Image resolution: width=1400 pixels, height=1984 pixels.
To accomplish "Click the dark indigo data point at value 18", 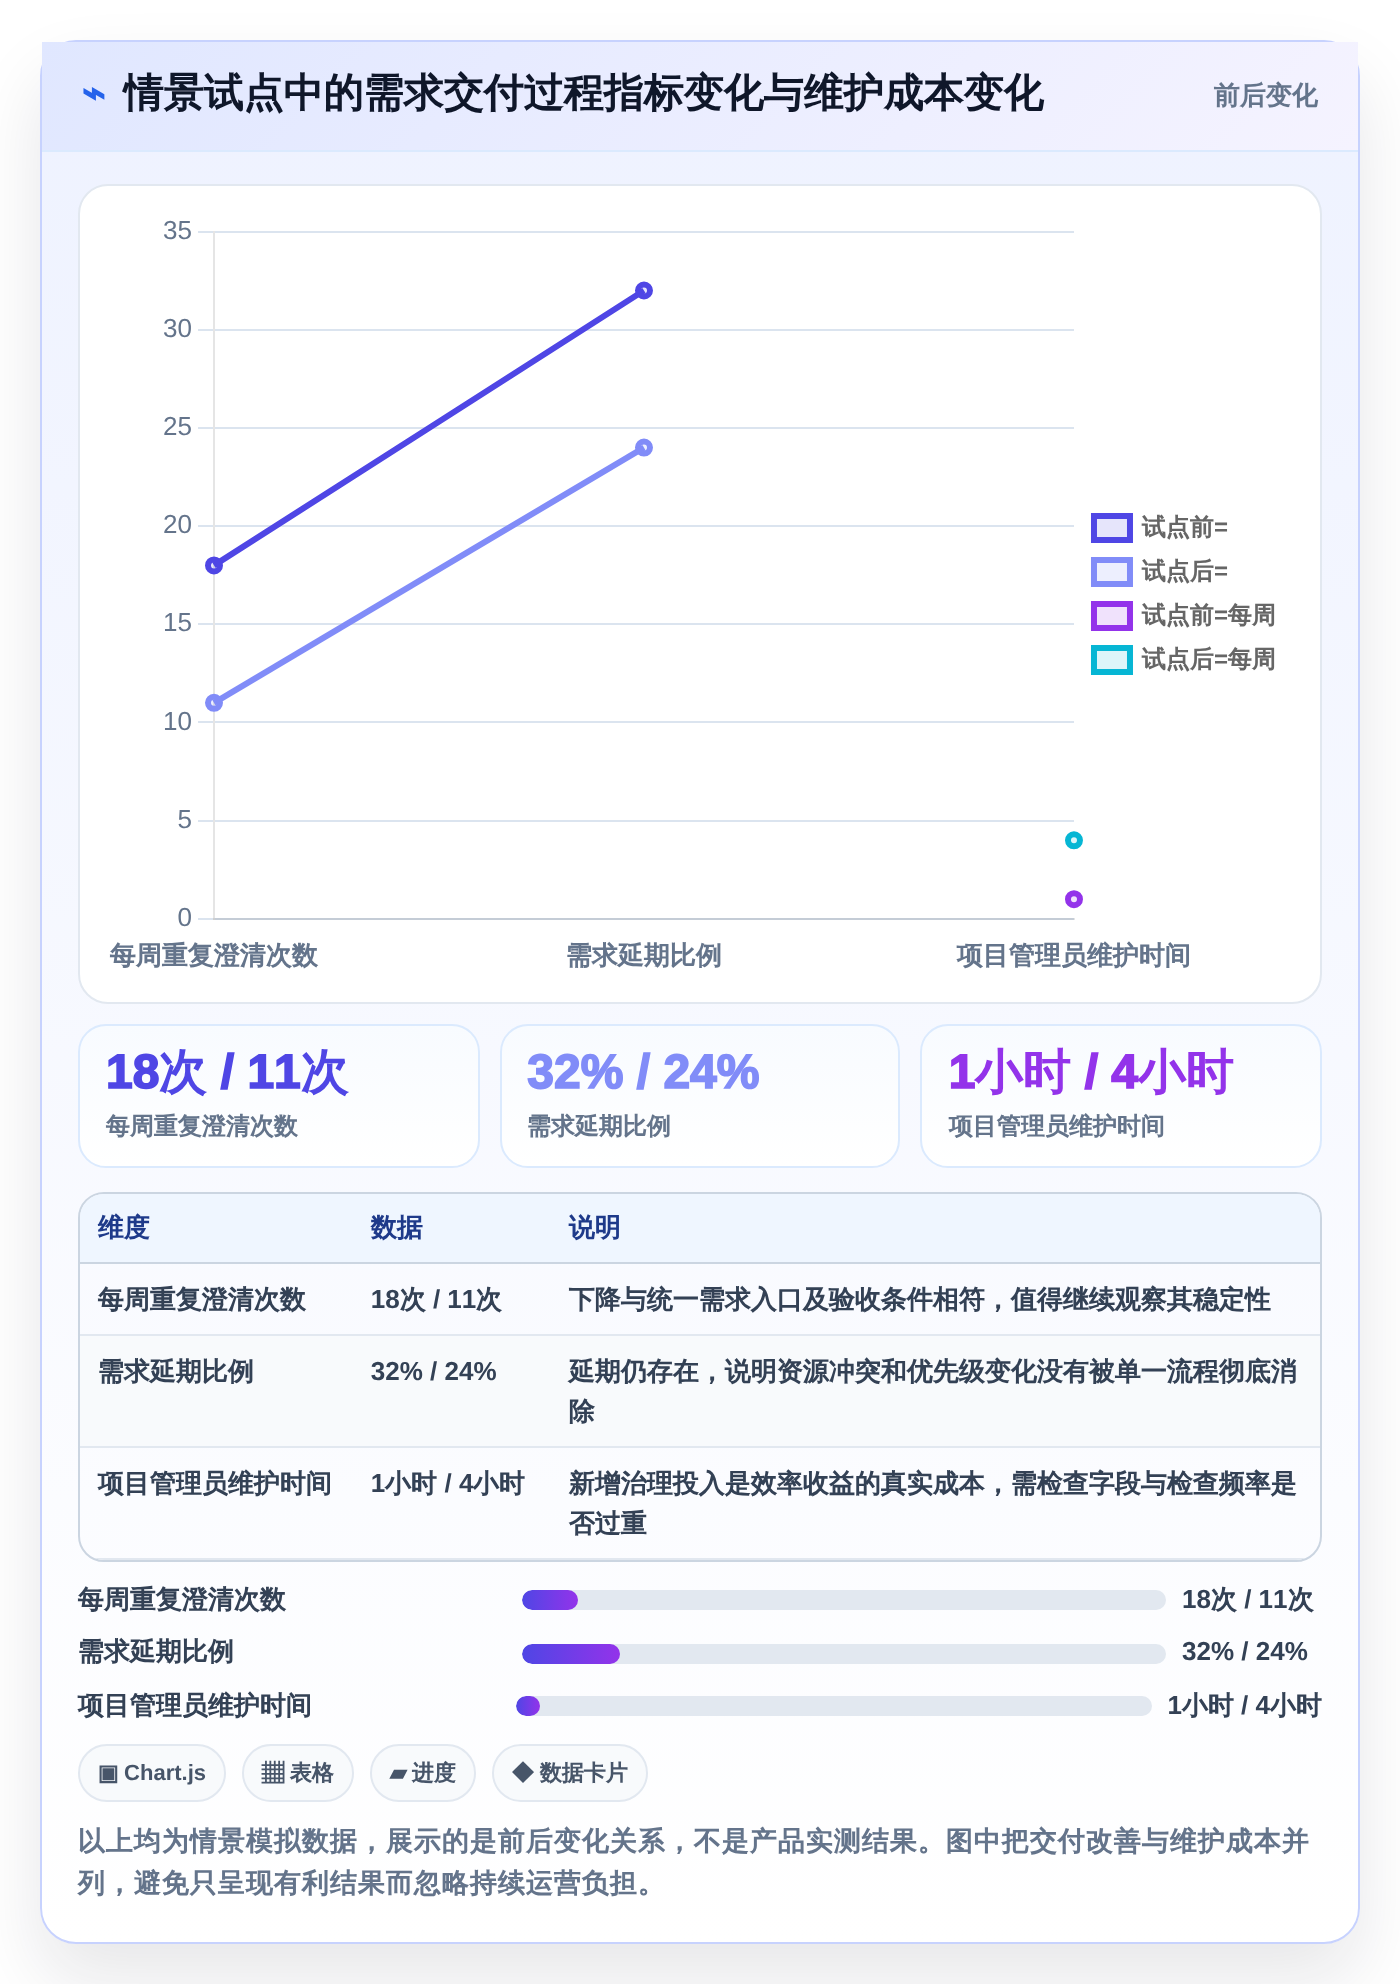I will click(x=214, y=566).
